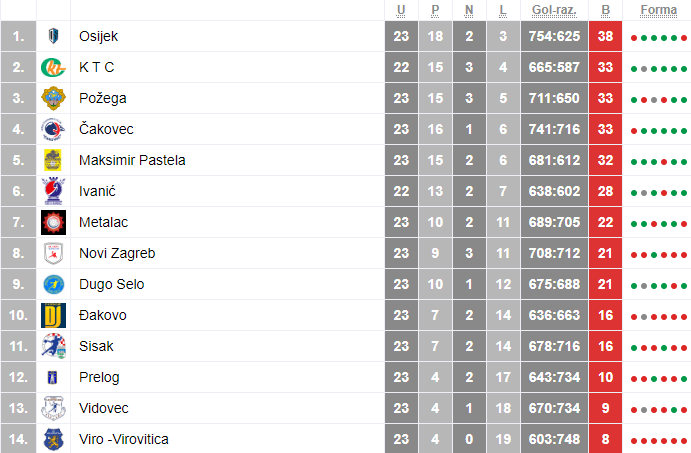The height and width of the screenshot is (453, 691).
Task: Click the Metalac club logo
Action: coord(53,222)
